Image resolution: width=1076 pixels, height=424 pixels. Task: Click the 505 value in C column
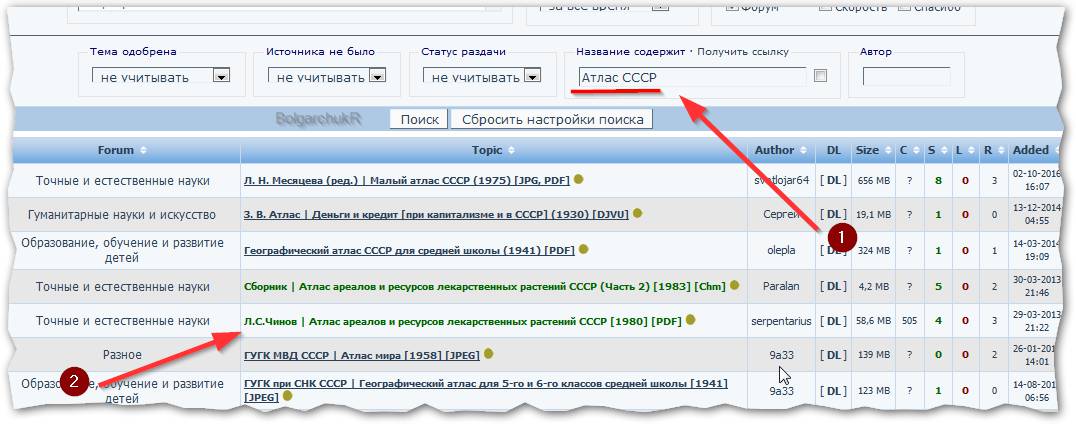[909, 321]
